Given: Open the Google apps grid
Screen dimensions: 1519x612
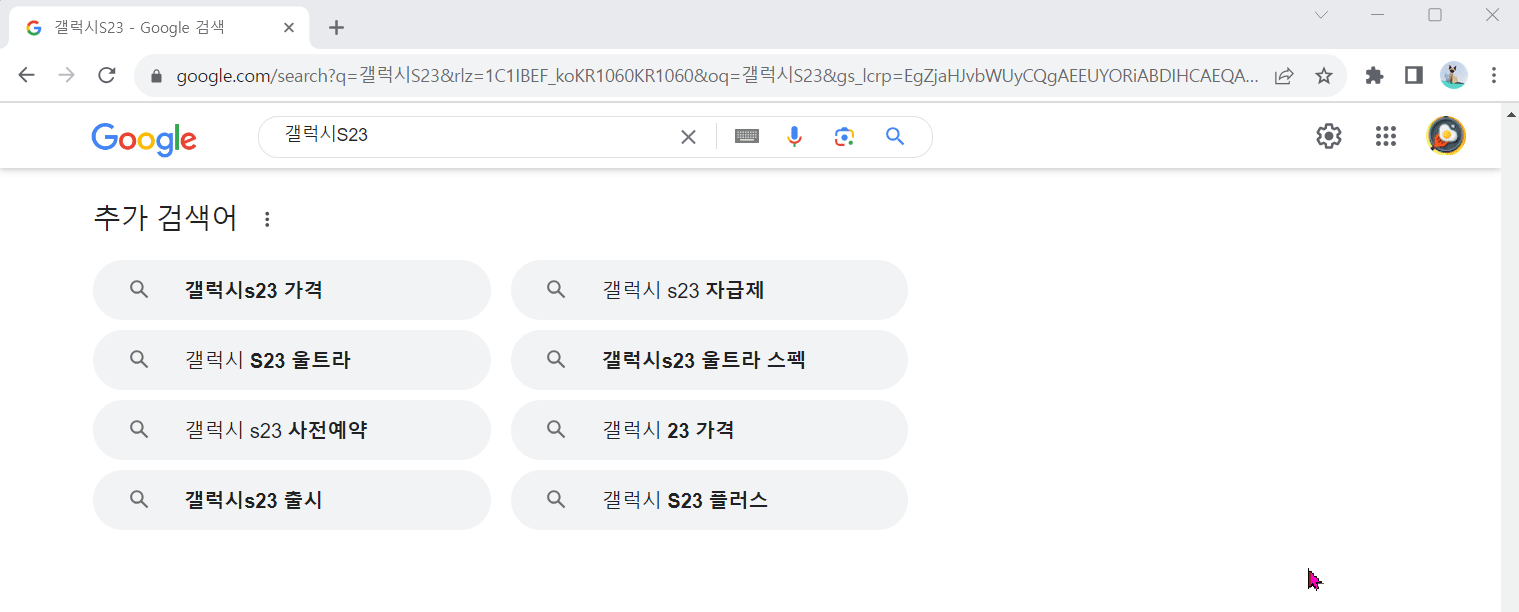Looking at the screenshot, I should (x=1385, y=136).
